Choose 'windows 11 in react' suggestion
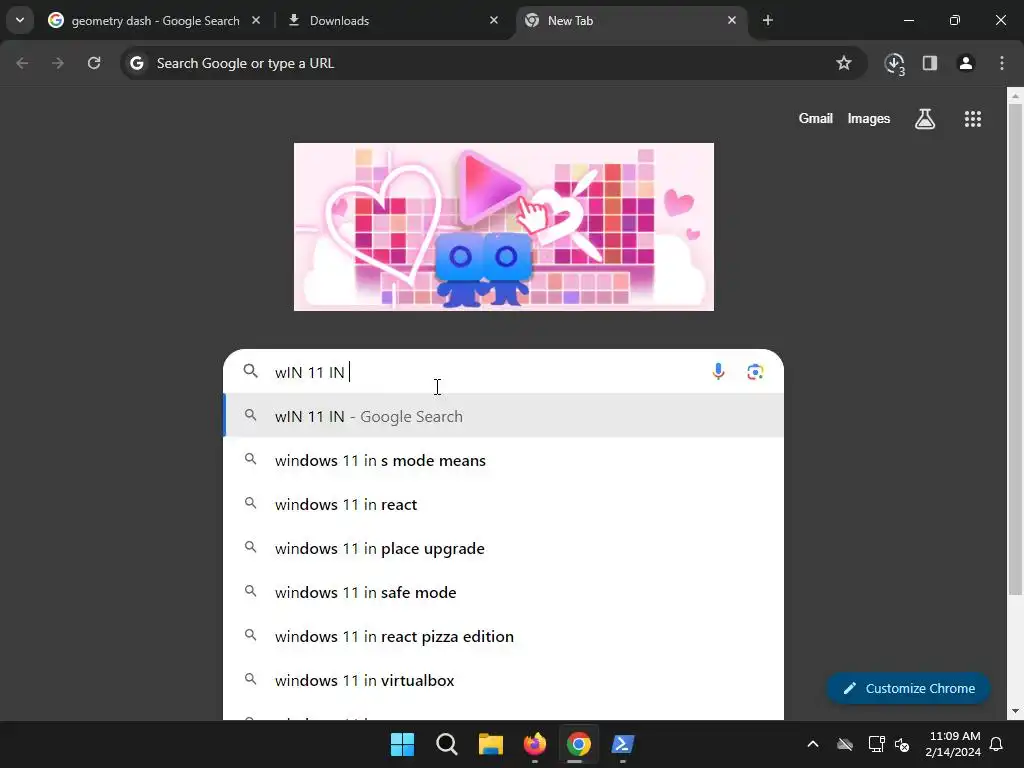 [504, 504]
